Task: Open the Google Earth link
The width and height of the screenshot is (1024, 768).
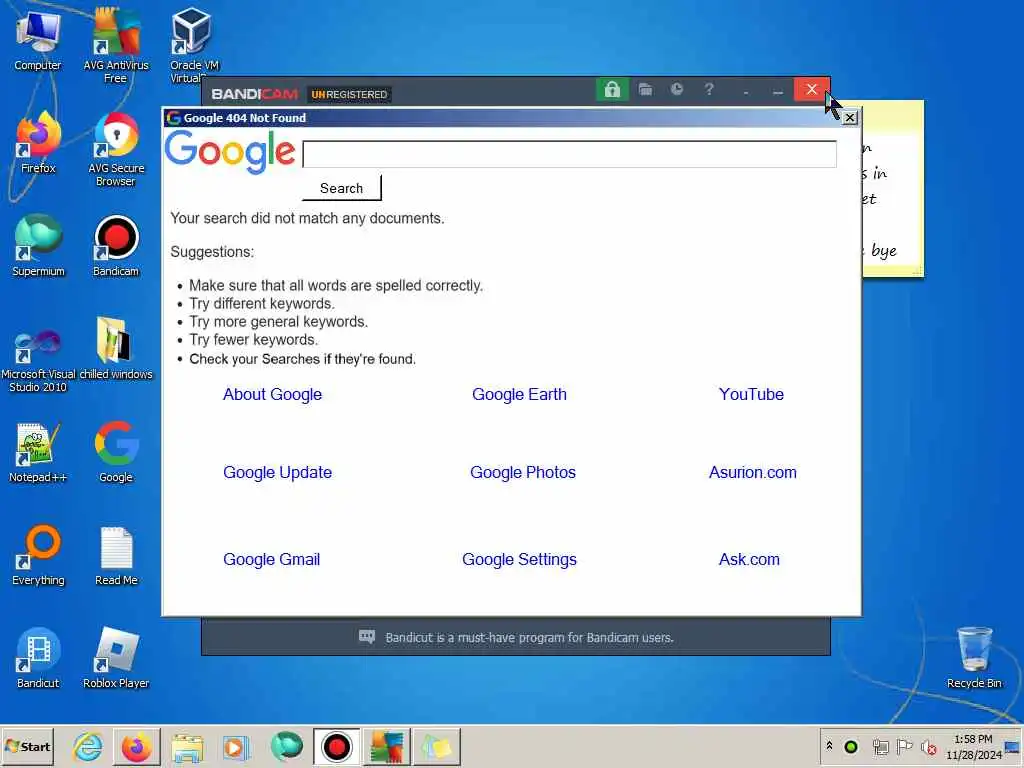Action: click(x=519, y=394)
